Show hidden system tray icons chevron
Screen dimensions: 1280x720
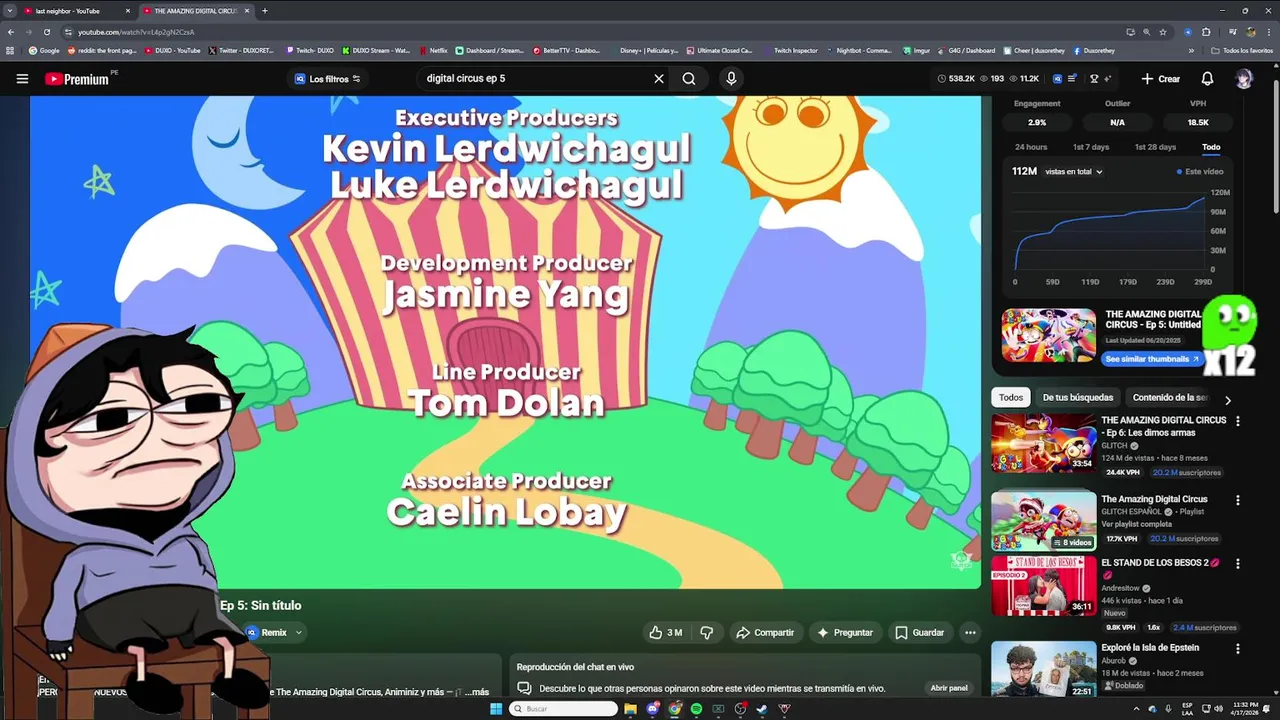(1136, 709)
